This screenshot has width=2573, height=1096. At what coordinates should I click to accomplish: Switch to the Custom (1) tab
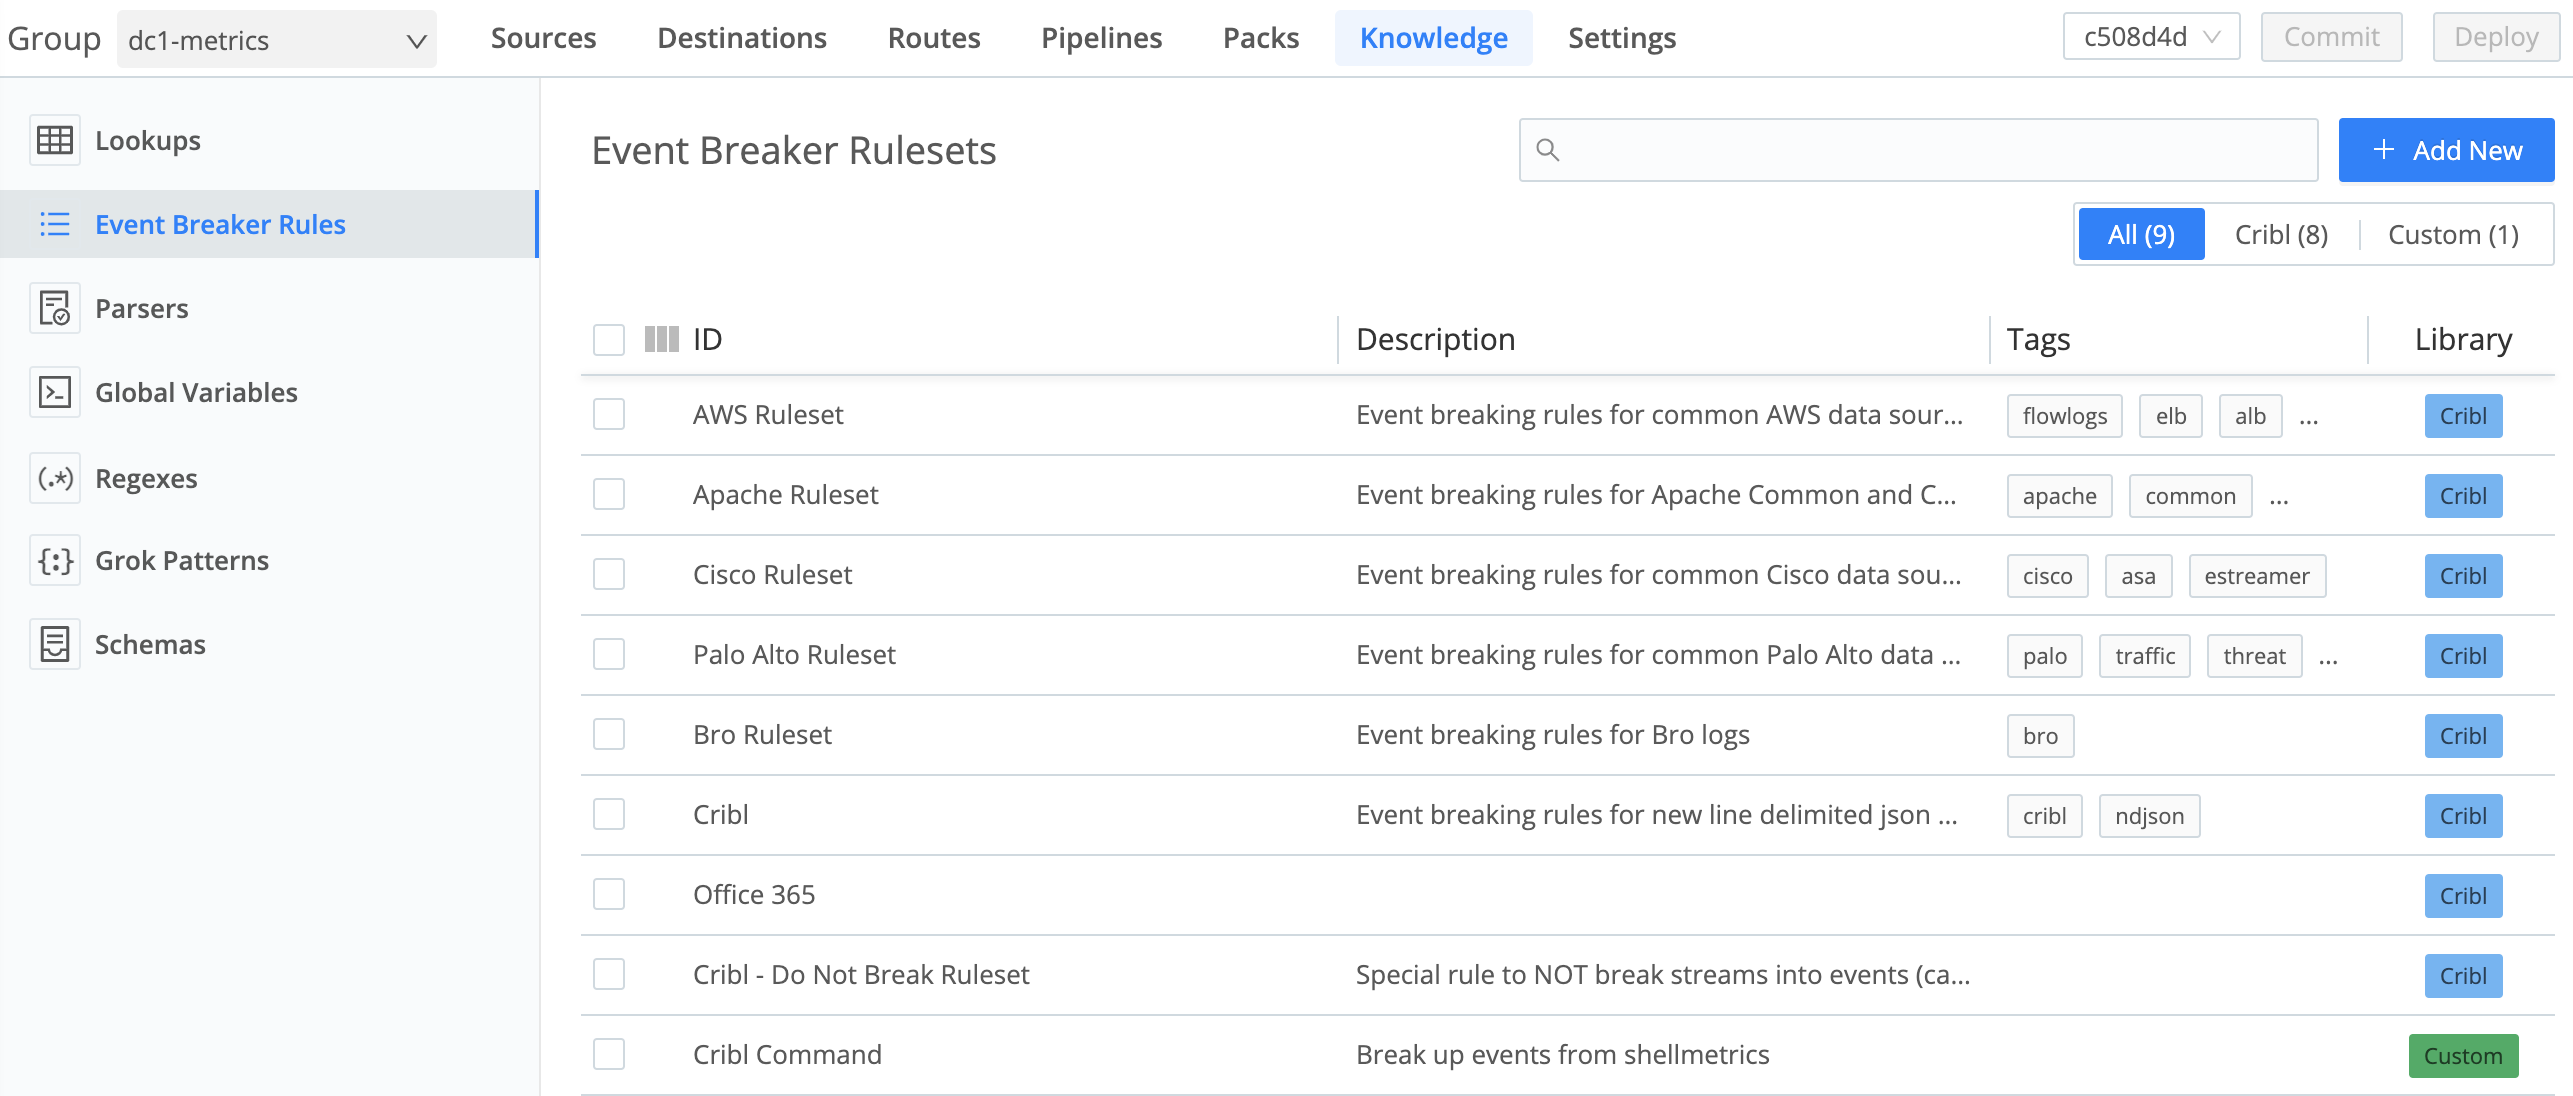click(2454, 234)
